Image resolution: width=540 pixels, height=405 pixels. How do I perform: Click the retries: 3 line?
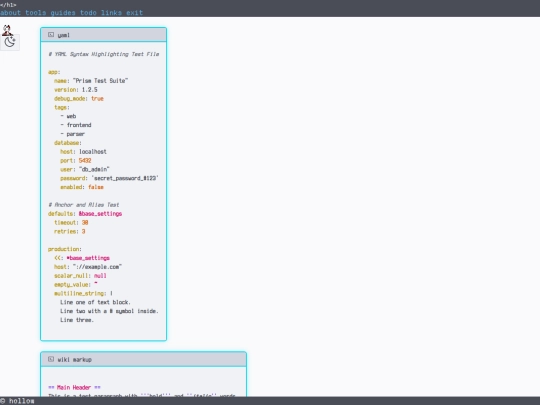[x=70, y=231]
